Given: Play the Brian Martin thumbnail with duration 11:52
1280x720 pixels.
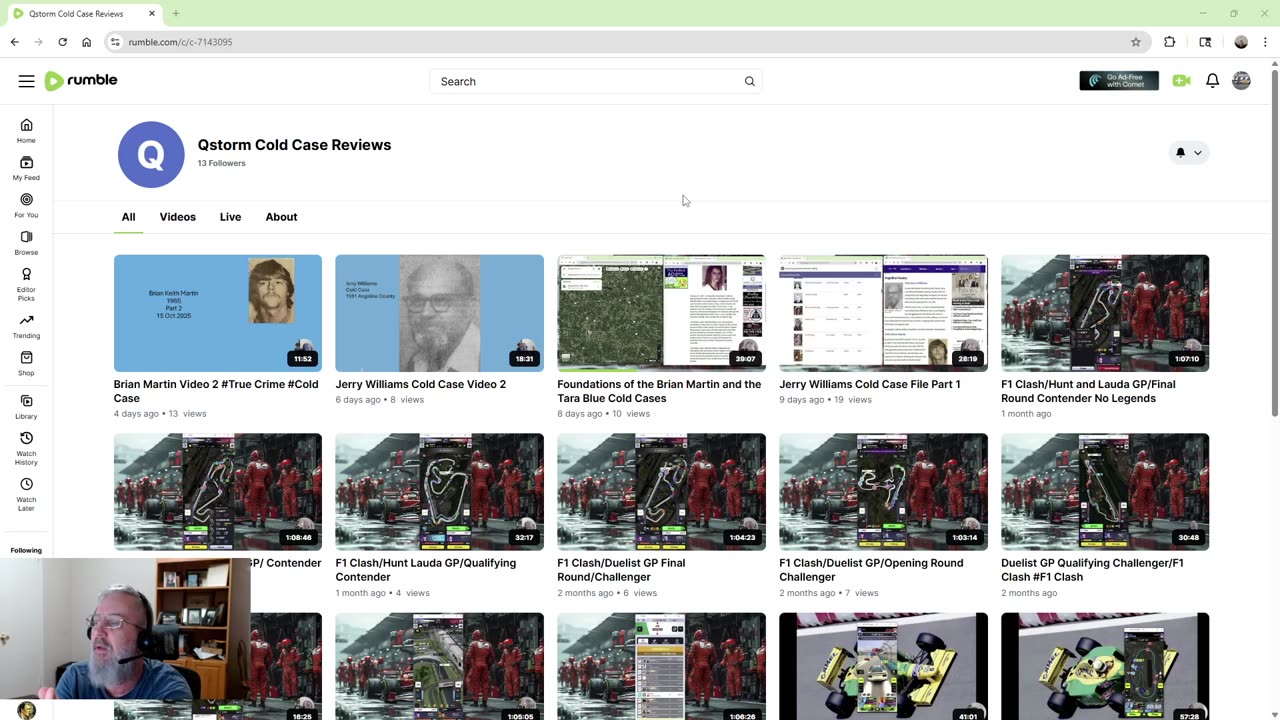Looking at the screenshot, I should 218,313.
